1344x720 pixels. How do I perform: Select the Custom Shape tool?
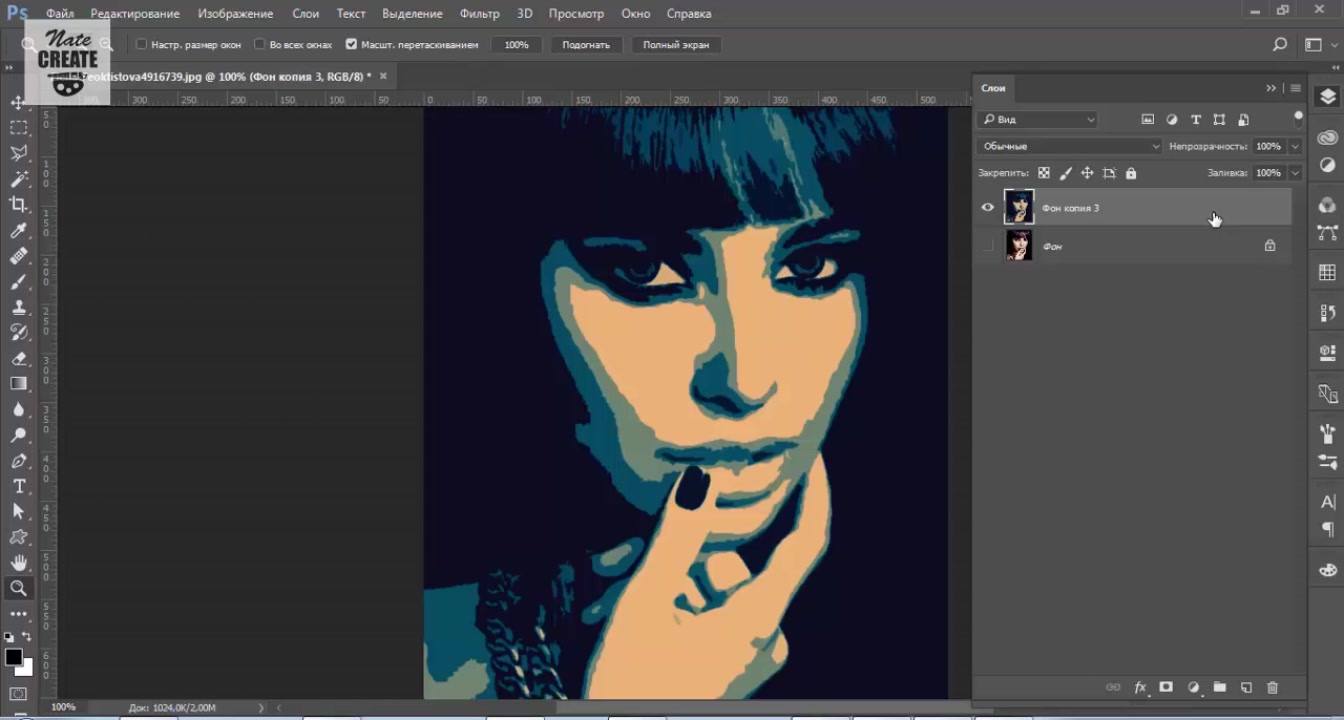pos(19,537)
